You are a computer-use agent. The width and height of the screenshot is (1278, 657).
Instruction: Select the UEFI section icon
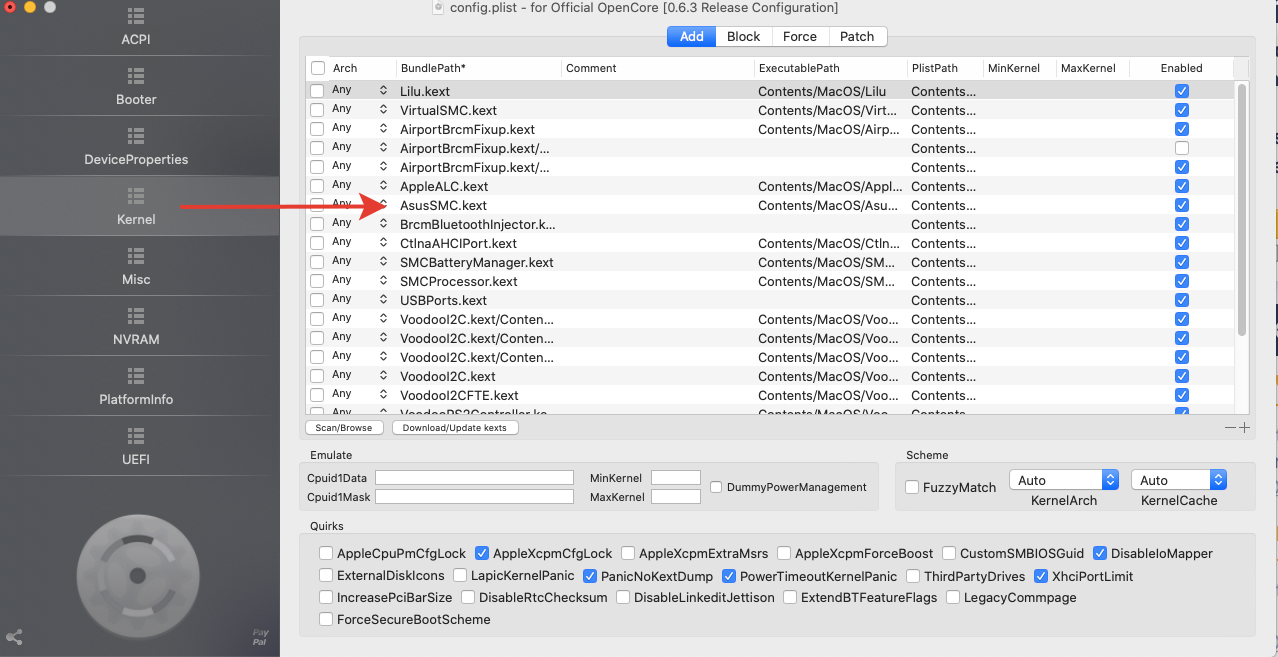coord(136,436)
